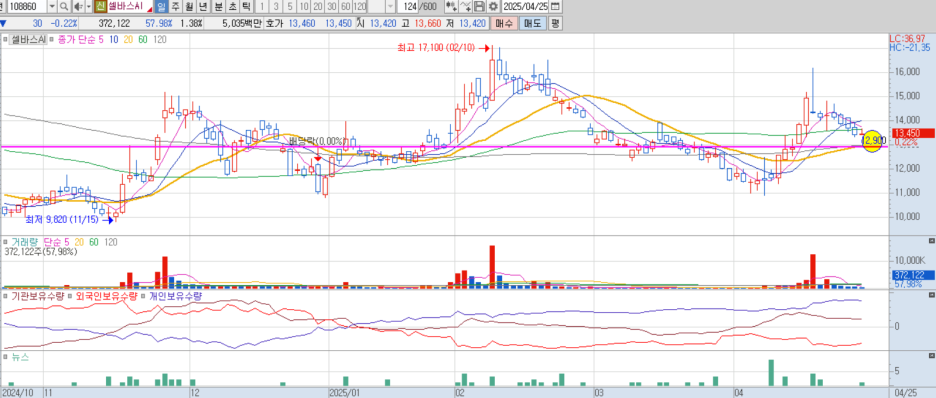This screenshot has width=936, height=398.
Task: Toggle small square before 종가 단순 legend
Action: click(x=51, y=39)
